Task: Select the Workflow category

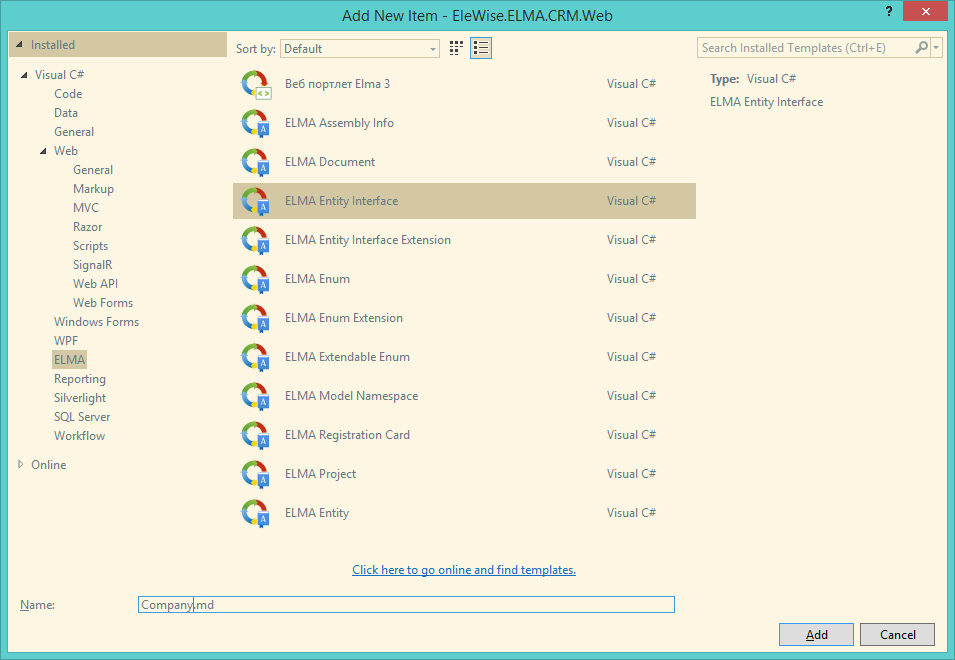Action: click(x=79, y=435)
